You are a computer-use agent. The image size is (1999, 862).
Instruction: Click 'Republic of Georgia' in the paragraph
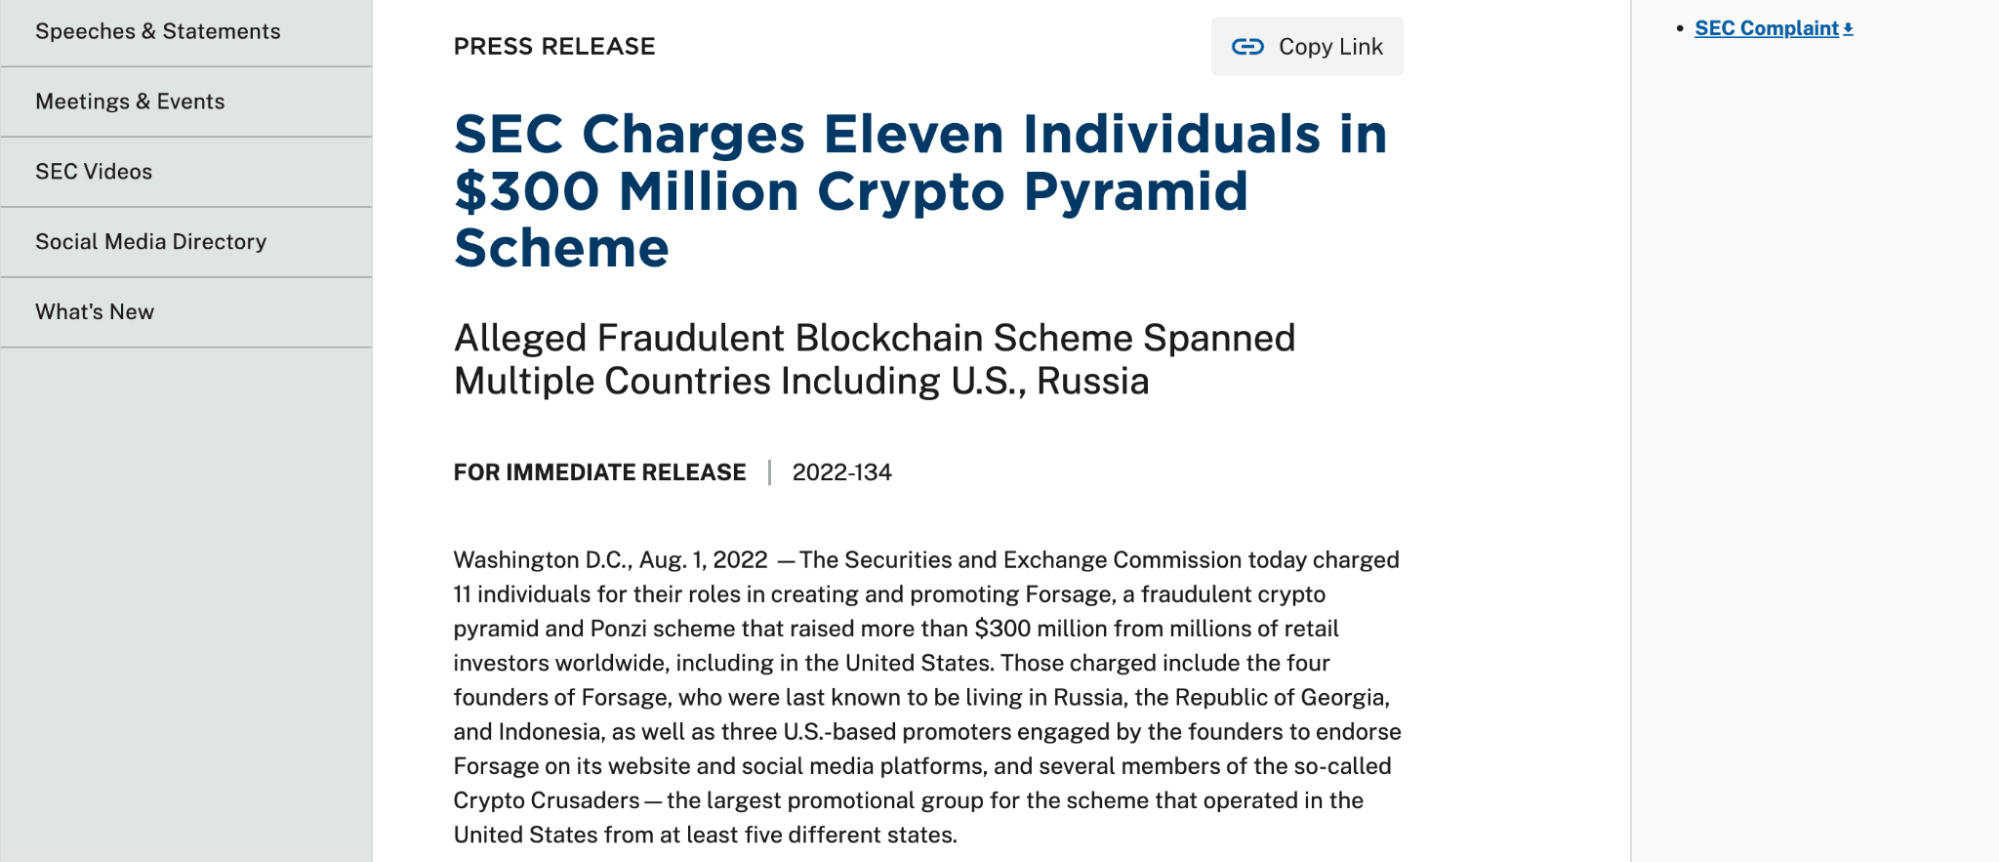[x=1281, y=698]
